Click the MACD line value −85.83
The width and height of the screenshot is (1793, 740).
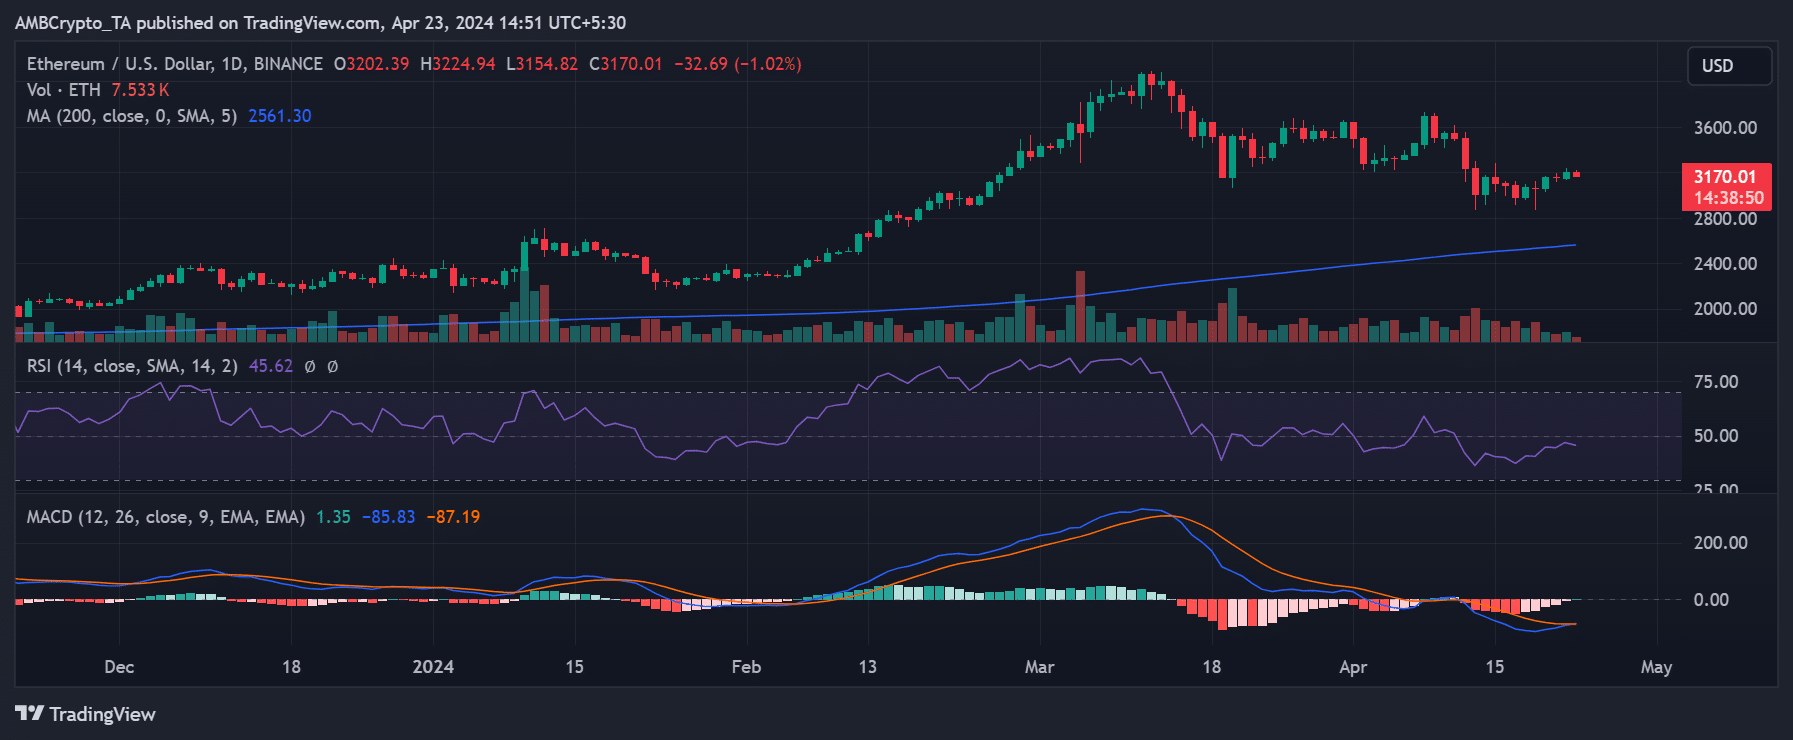[388, 517]
